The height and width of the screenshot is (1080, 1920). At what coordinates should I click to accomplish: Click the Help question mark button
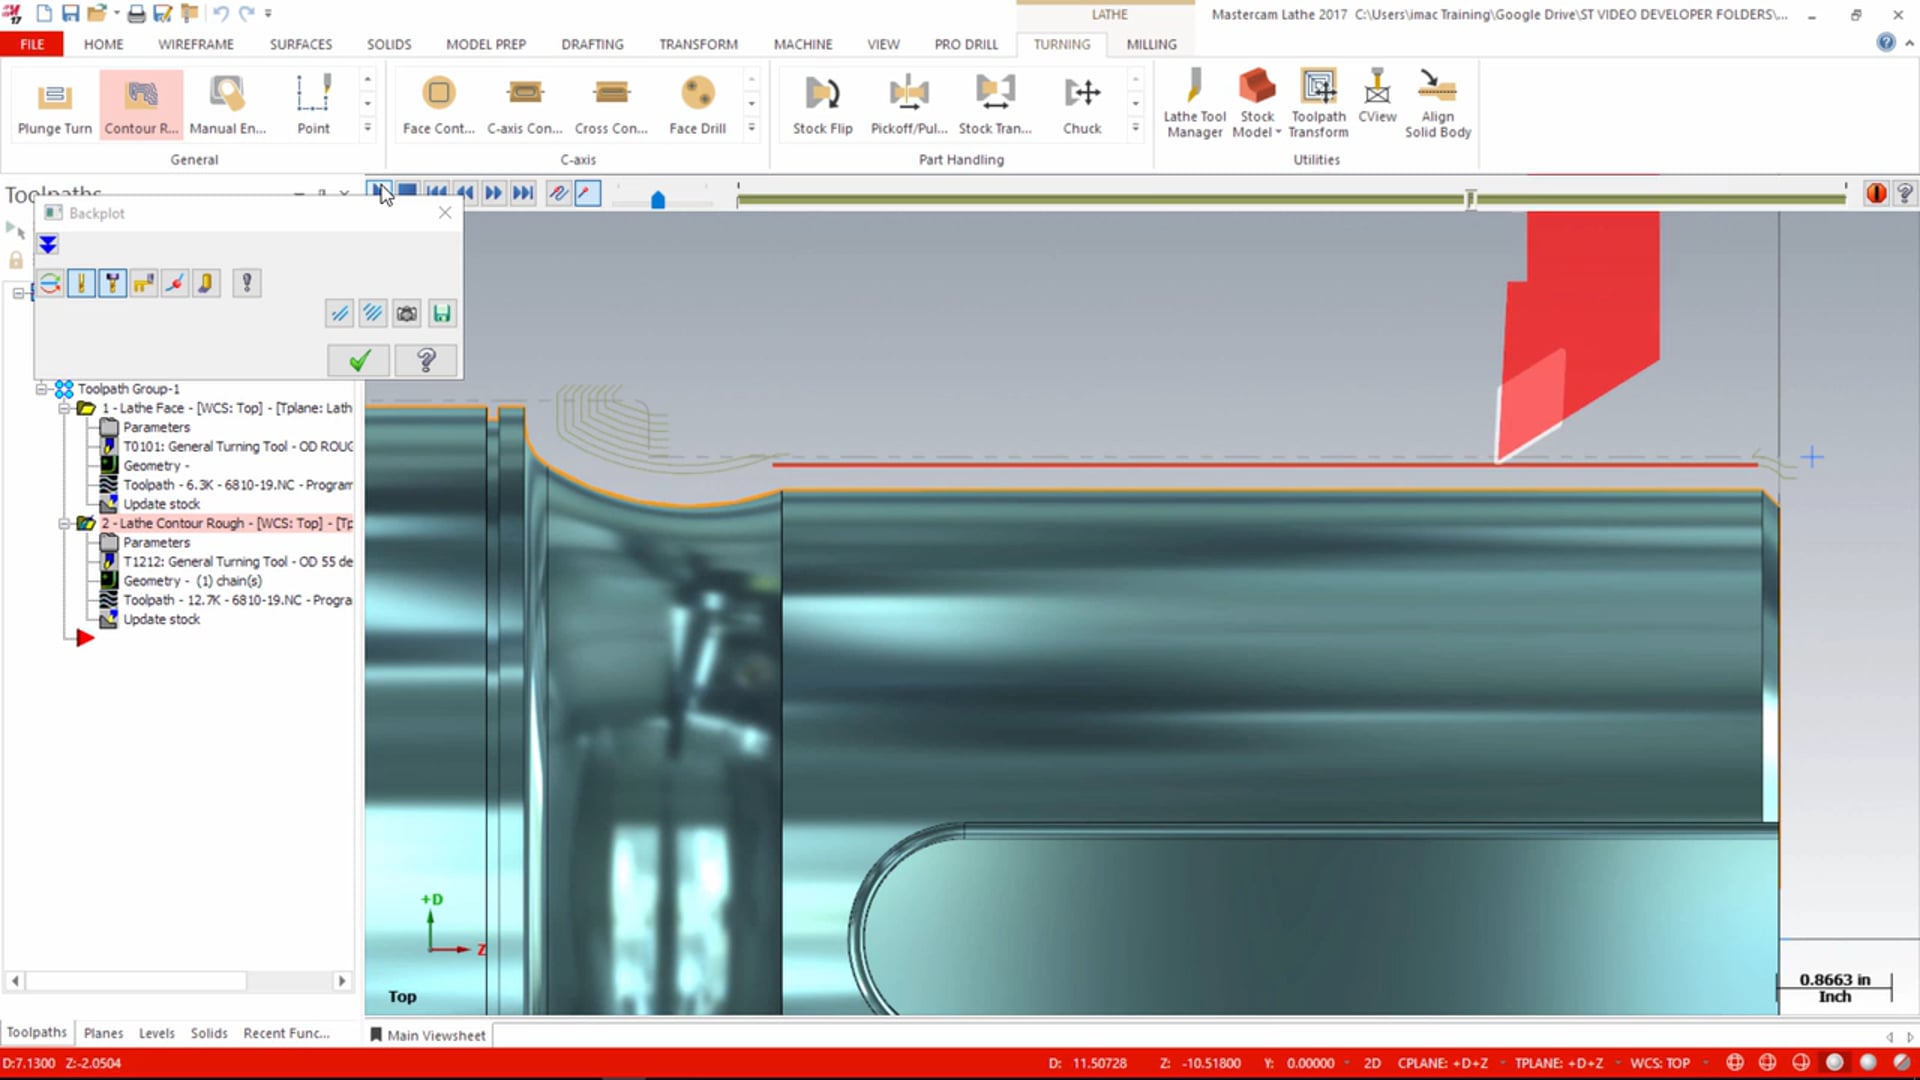426,359
